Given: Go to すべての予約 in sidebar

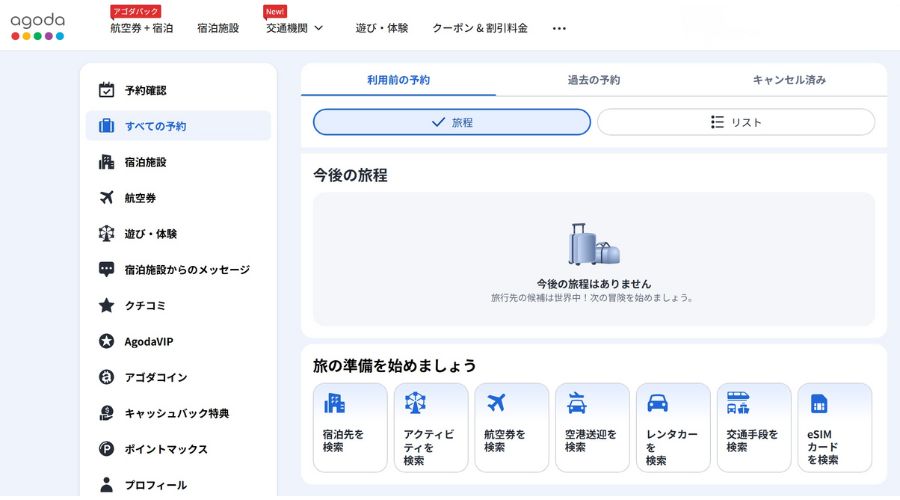Looking at the screenshot, I should point(178,126).
